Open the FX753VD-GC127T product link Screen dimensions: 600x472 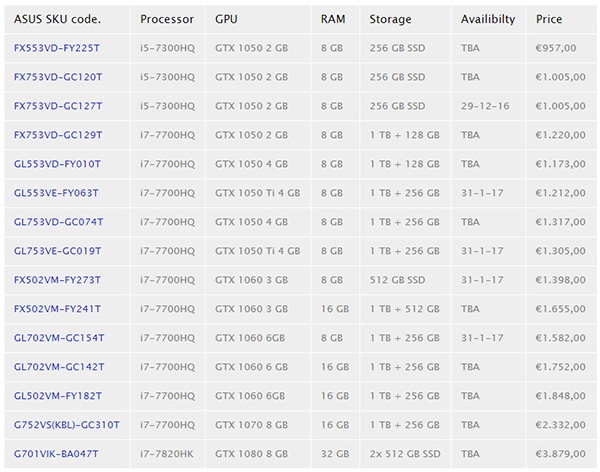click(58, 105)
